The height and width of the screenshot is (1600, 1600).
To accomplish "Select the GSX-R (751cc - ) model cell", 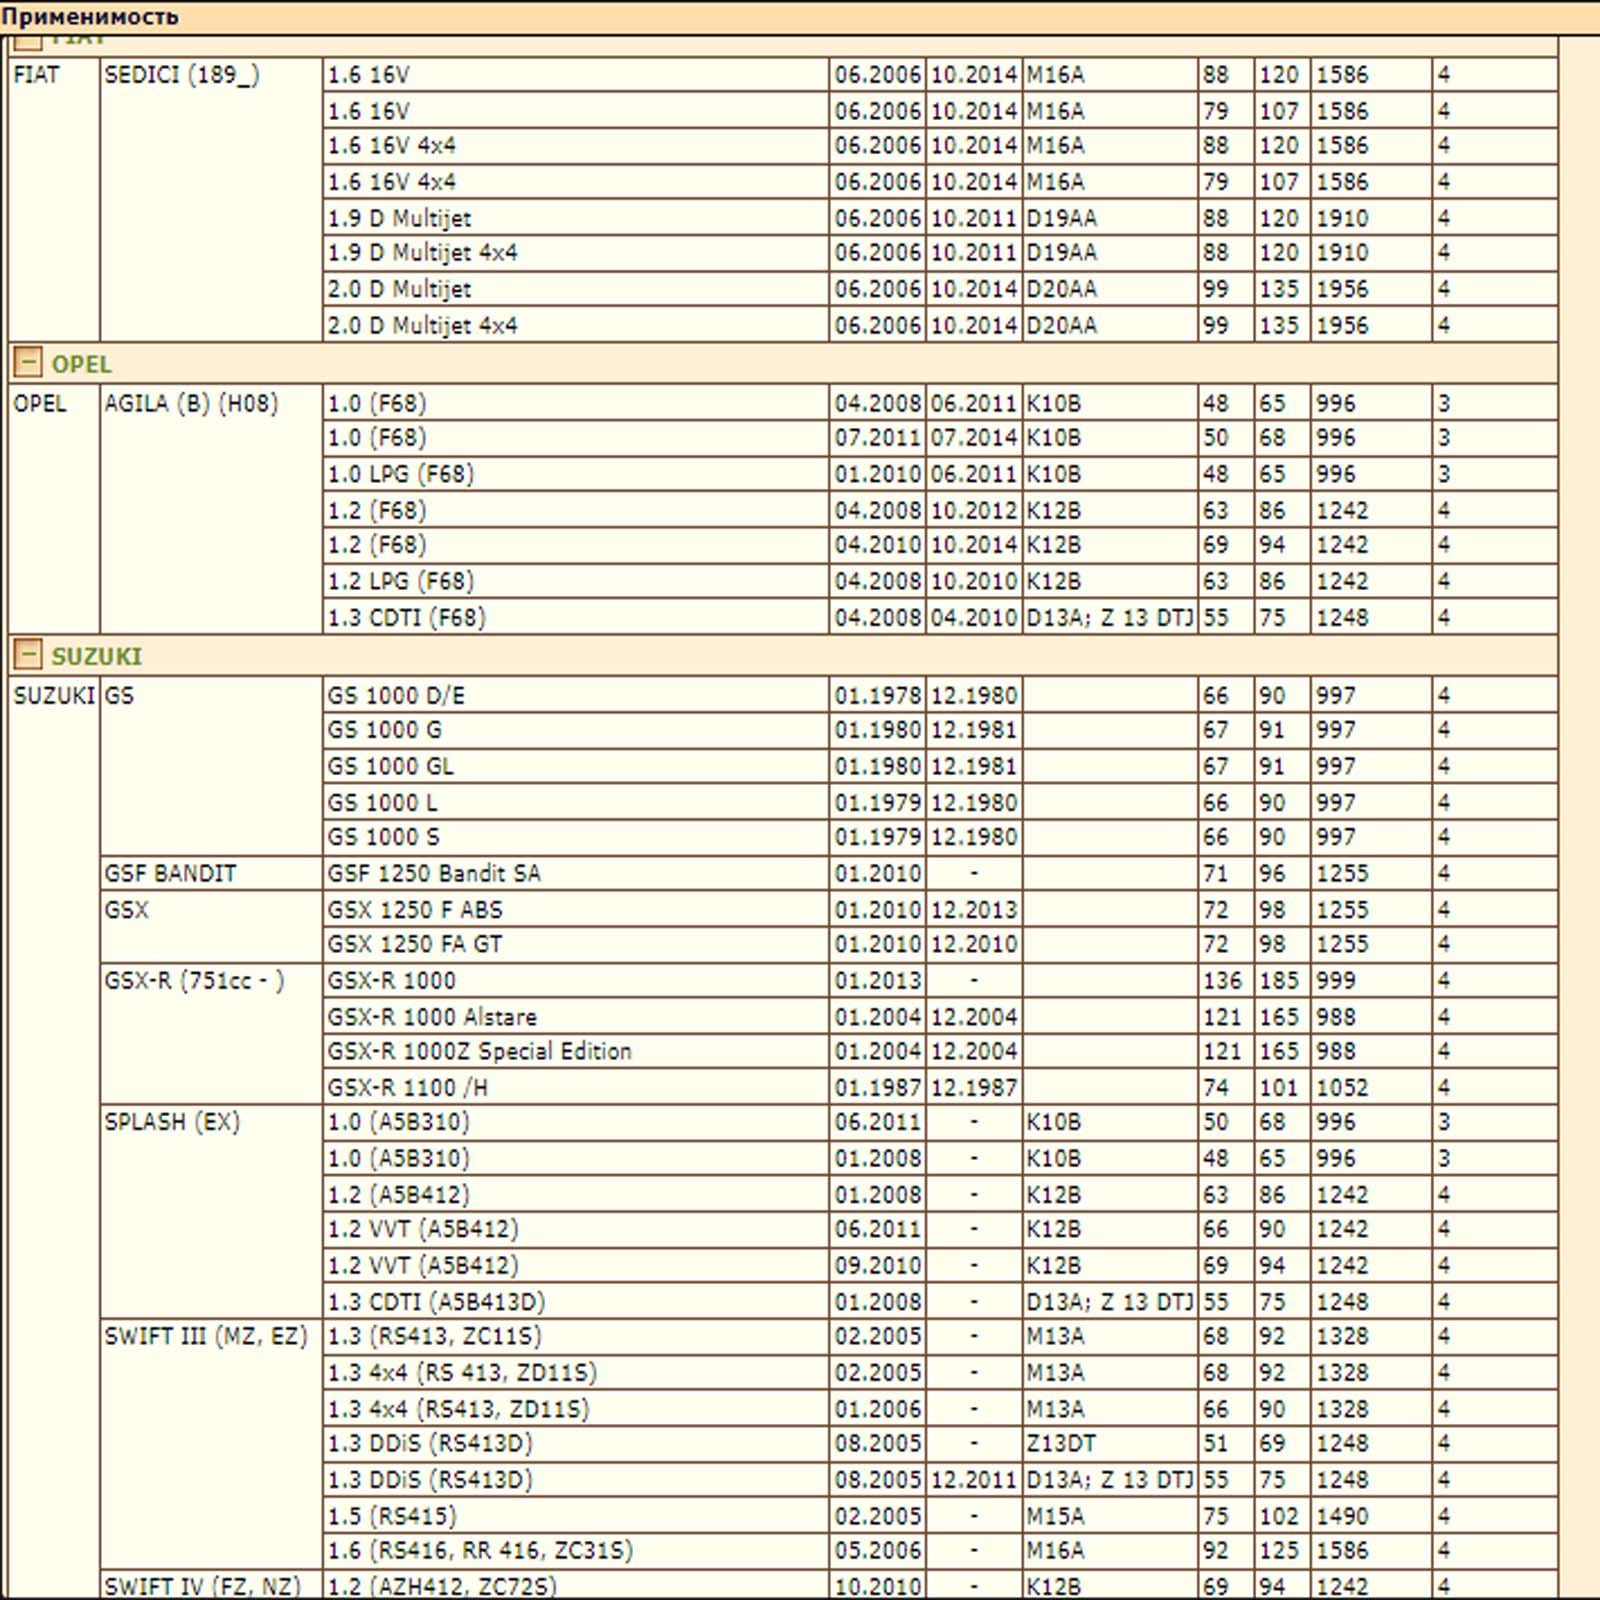I will 194,981.
